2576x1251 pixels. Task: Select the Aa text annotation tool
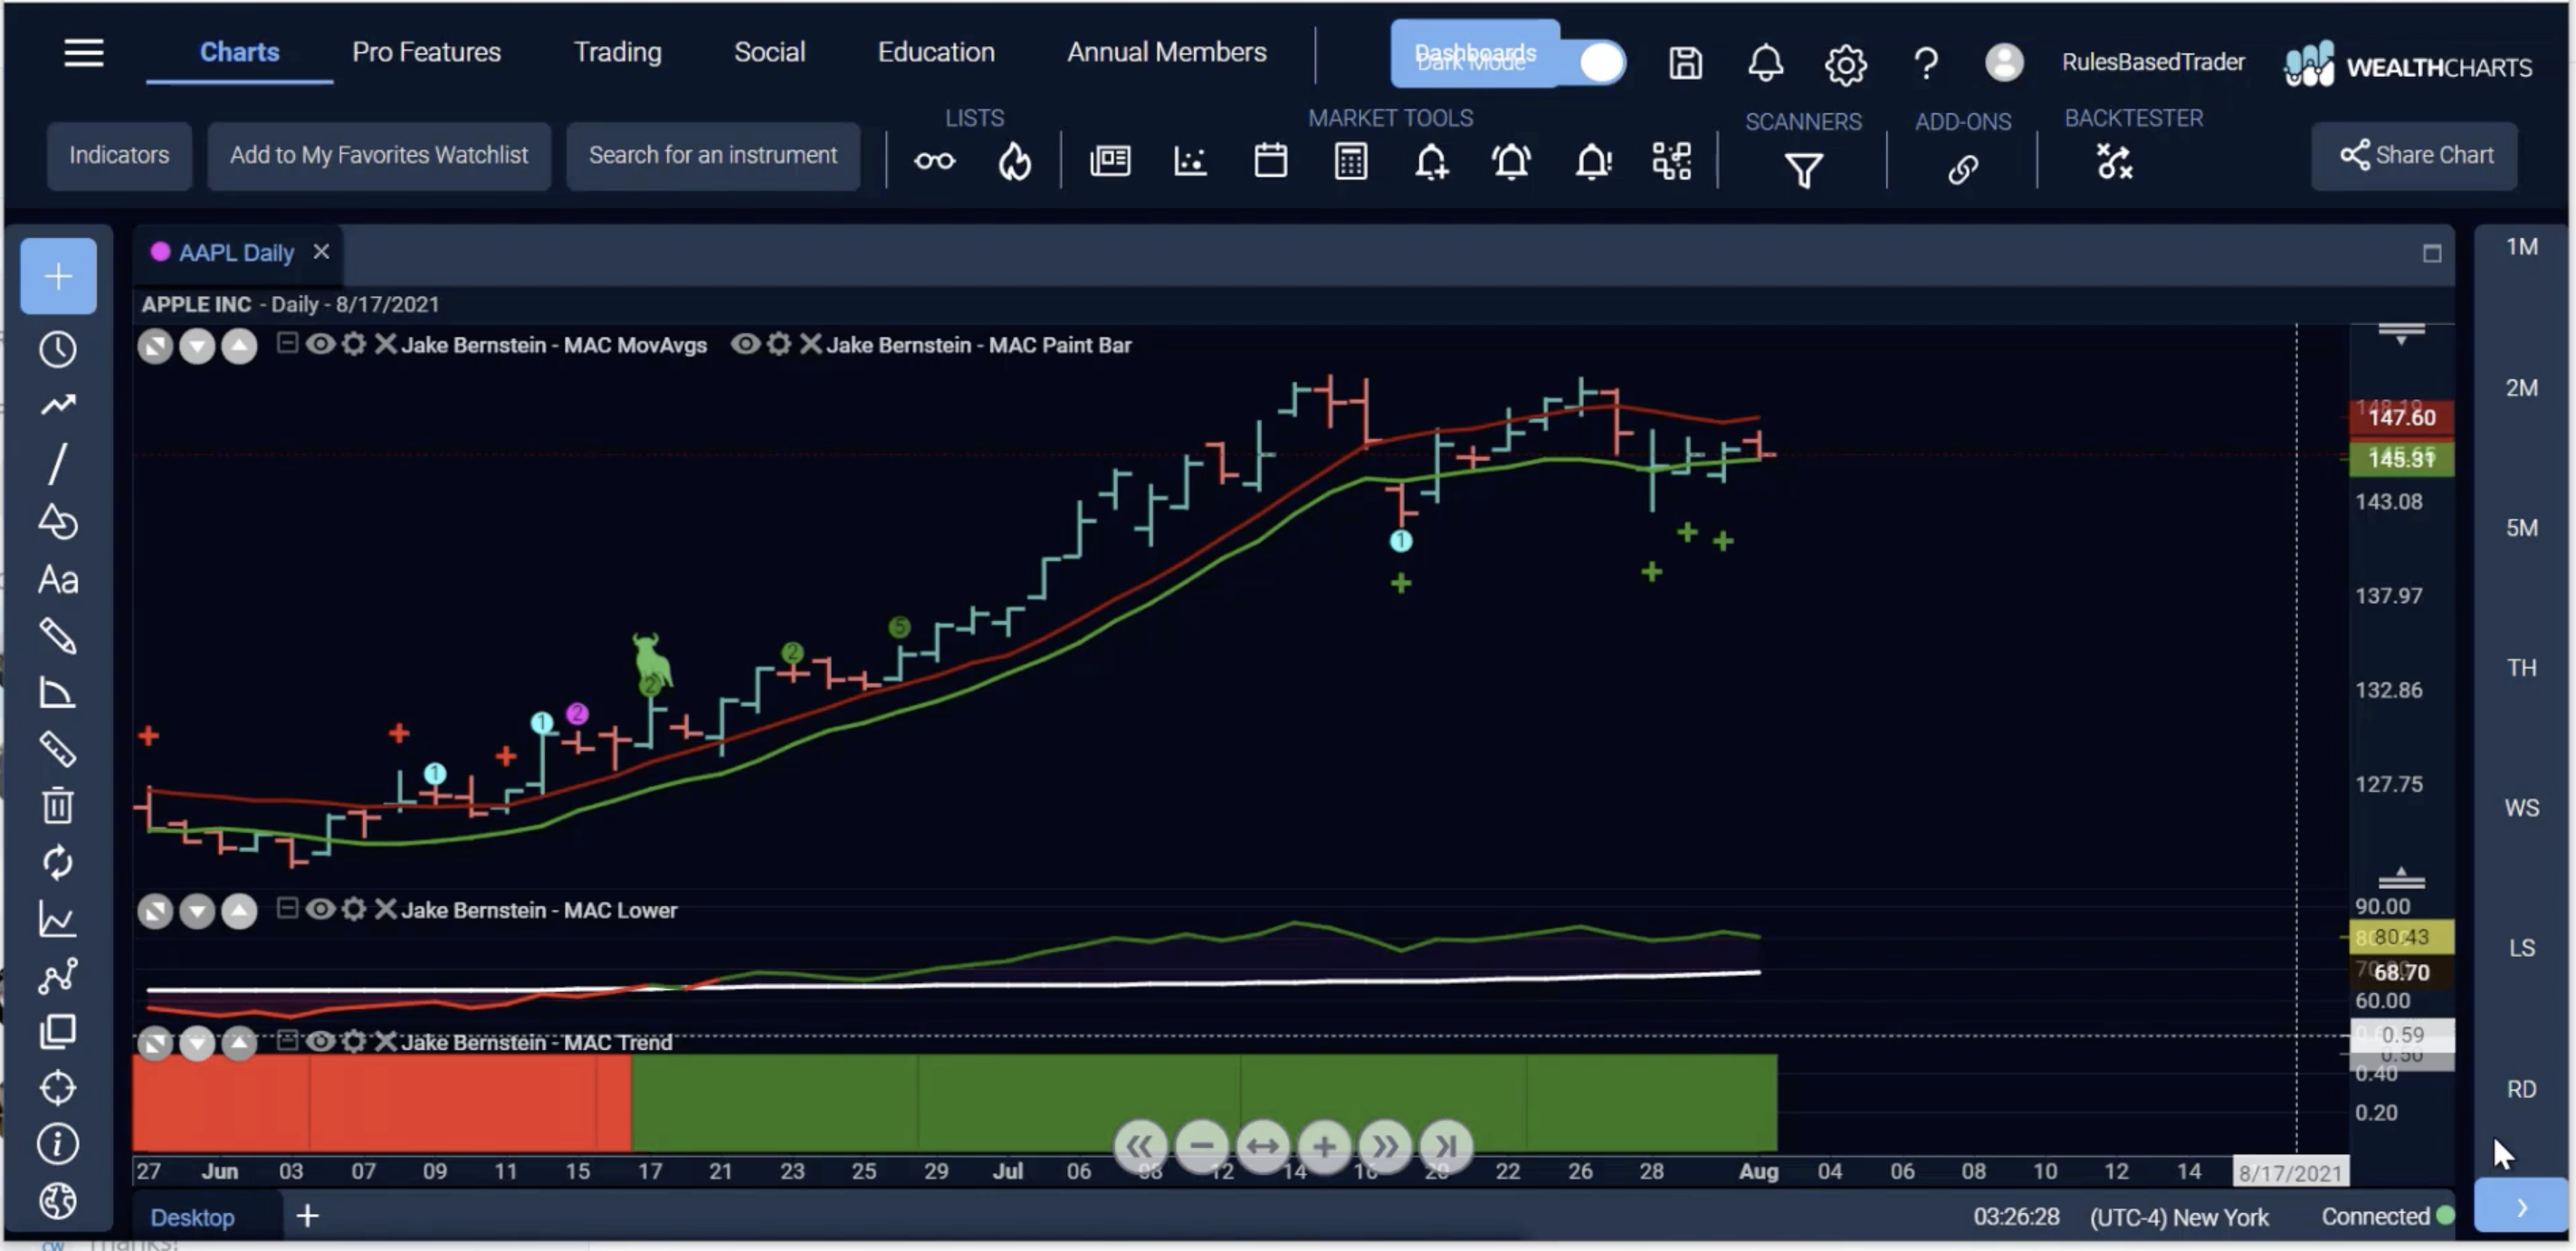coord(58,580)
